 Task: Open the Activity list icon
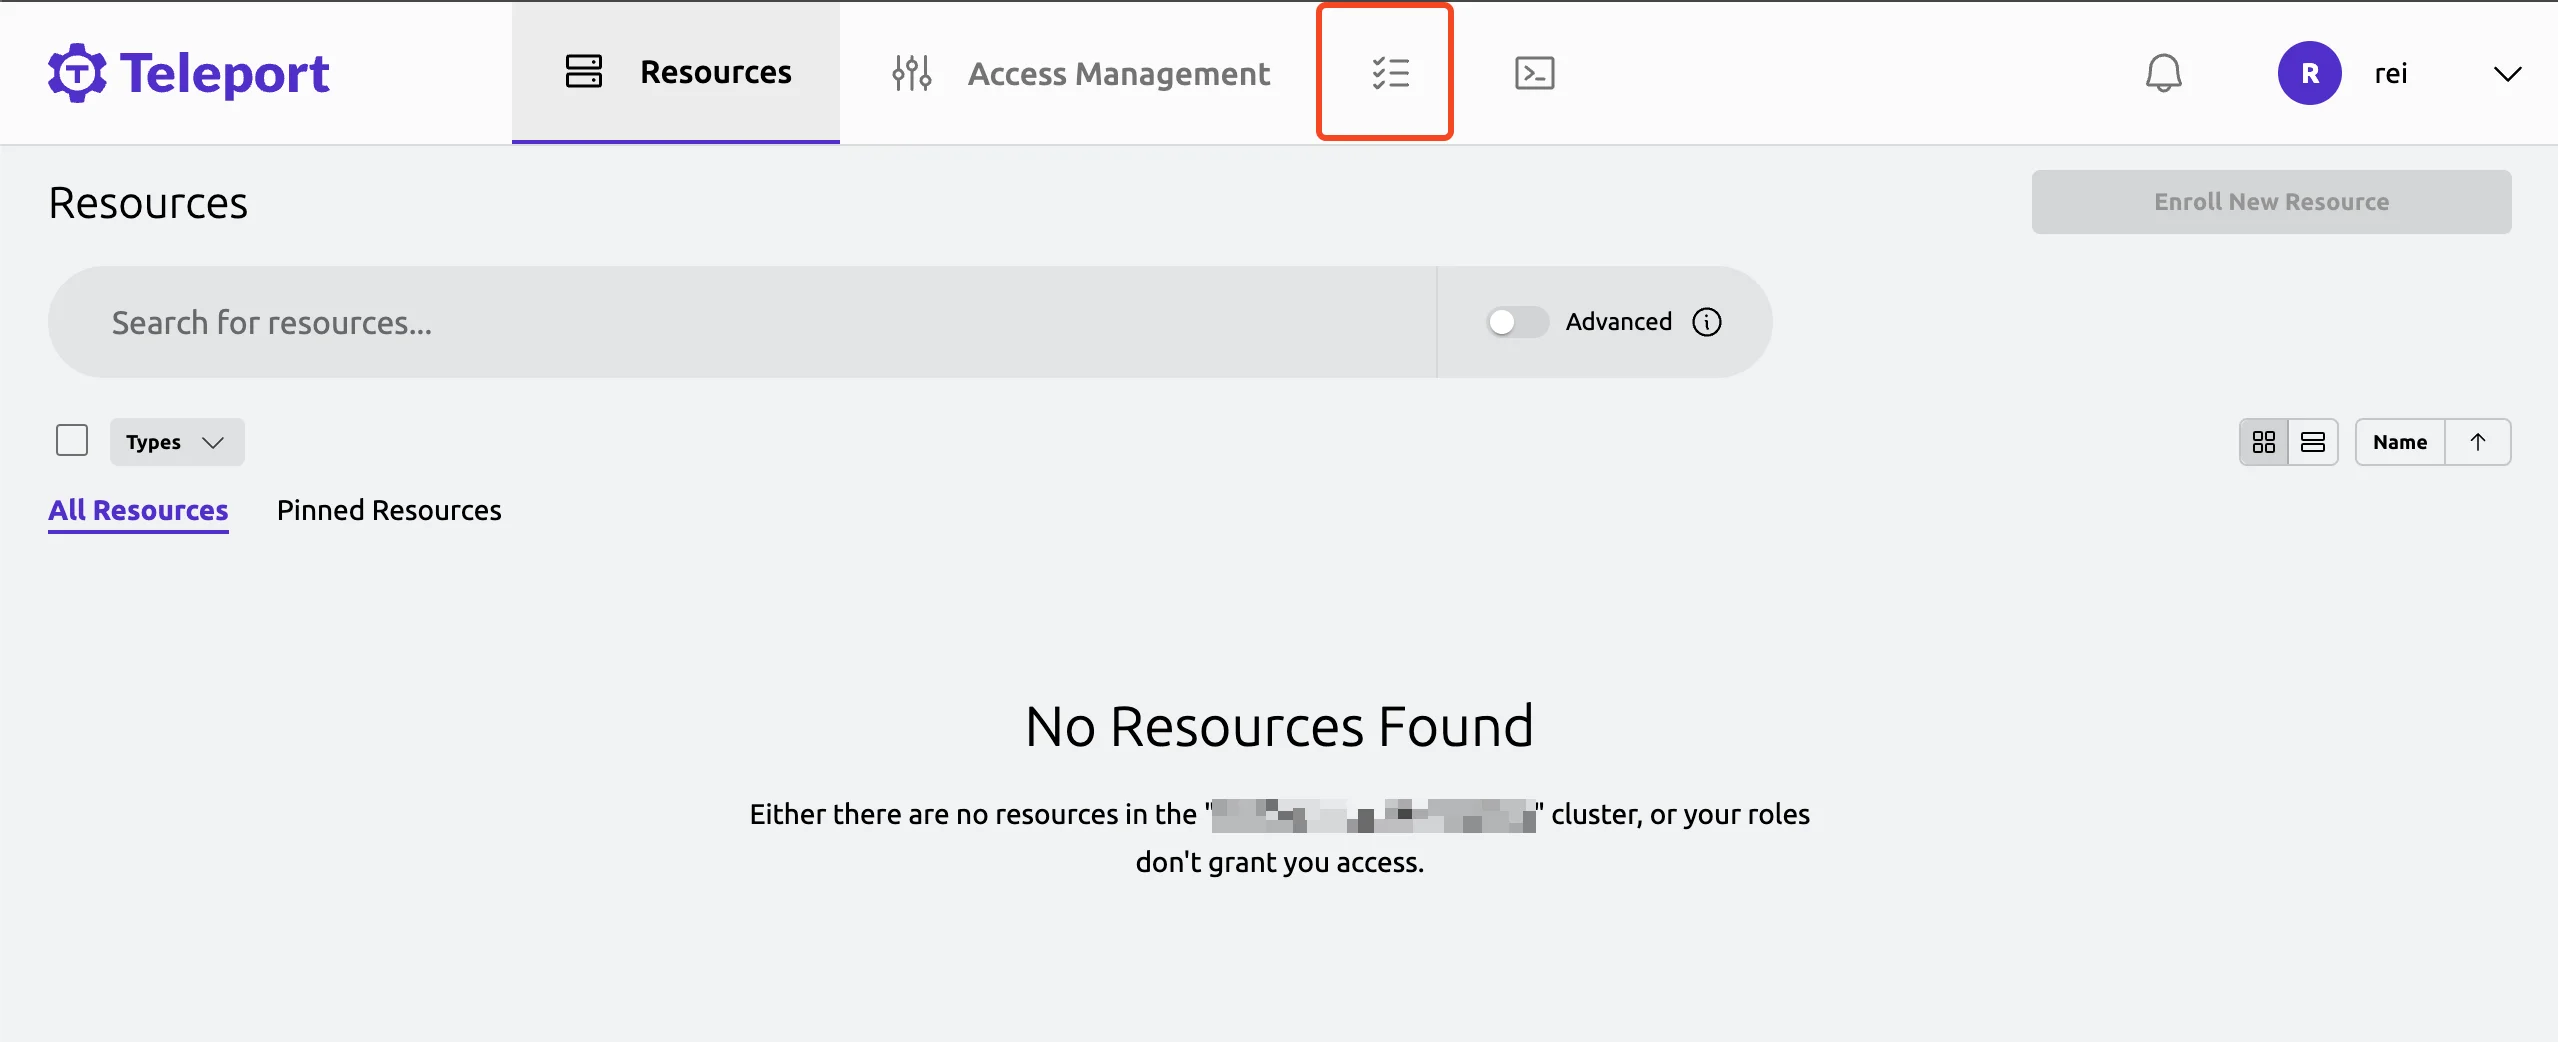[1389, 73]
